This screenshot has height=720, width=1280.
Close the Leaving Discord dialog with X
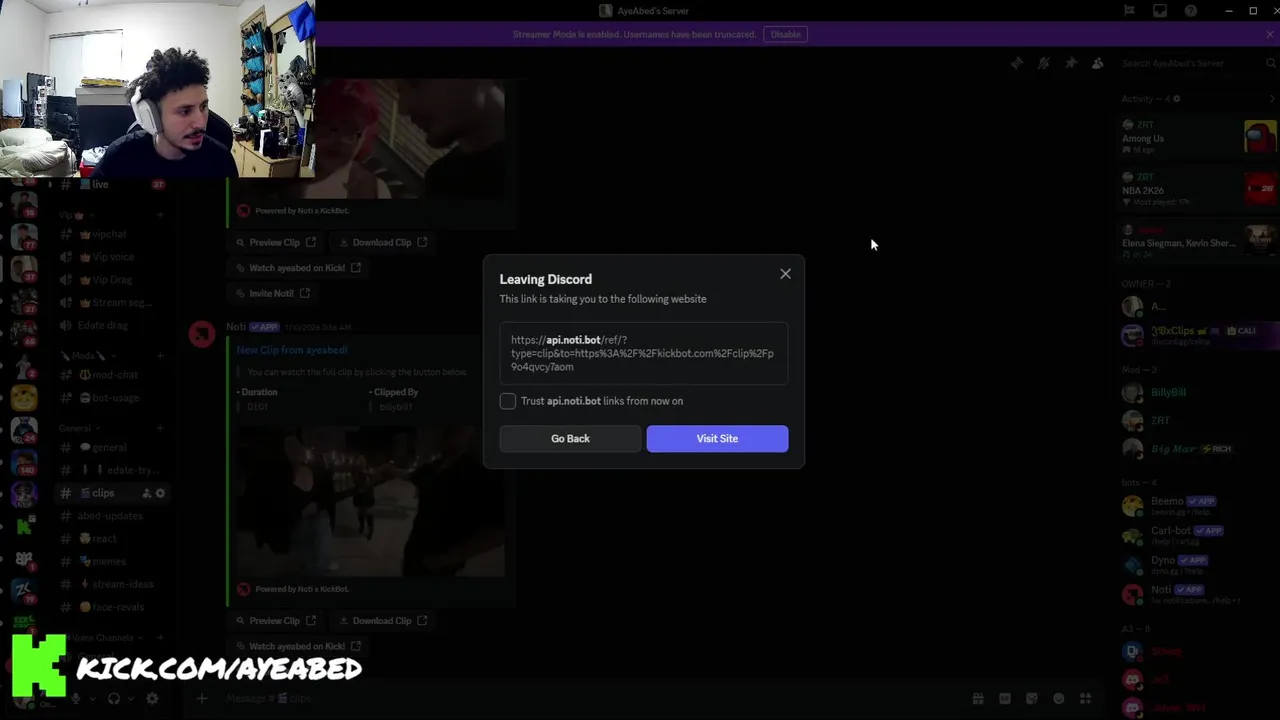pyautogui.click(x=785, y=274)
